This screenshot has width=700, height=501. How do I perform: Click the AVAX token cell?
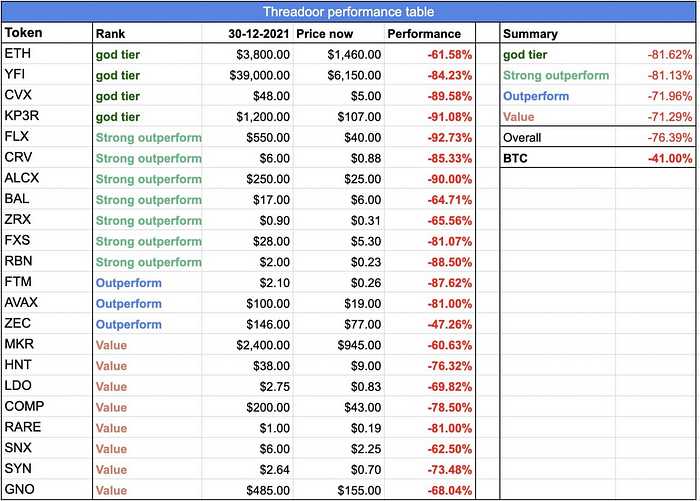[47, 303]
